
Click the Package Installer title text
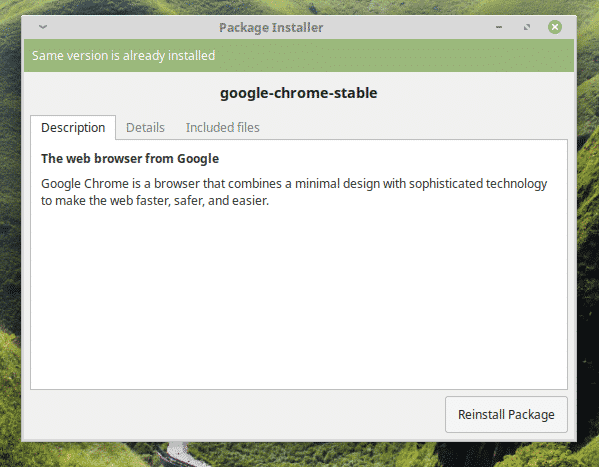point(271,28)
